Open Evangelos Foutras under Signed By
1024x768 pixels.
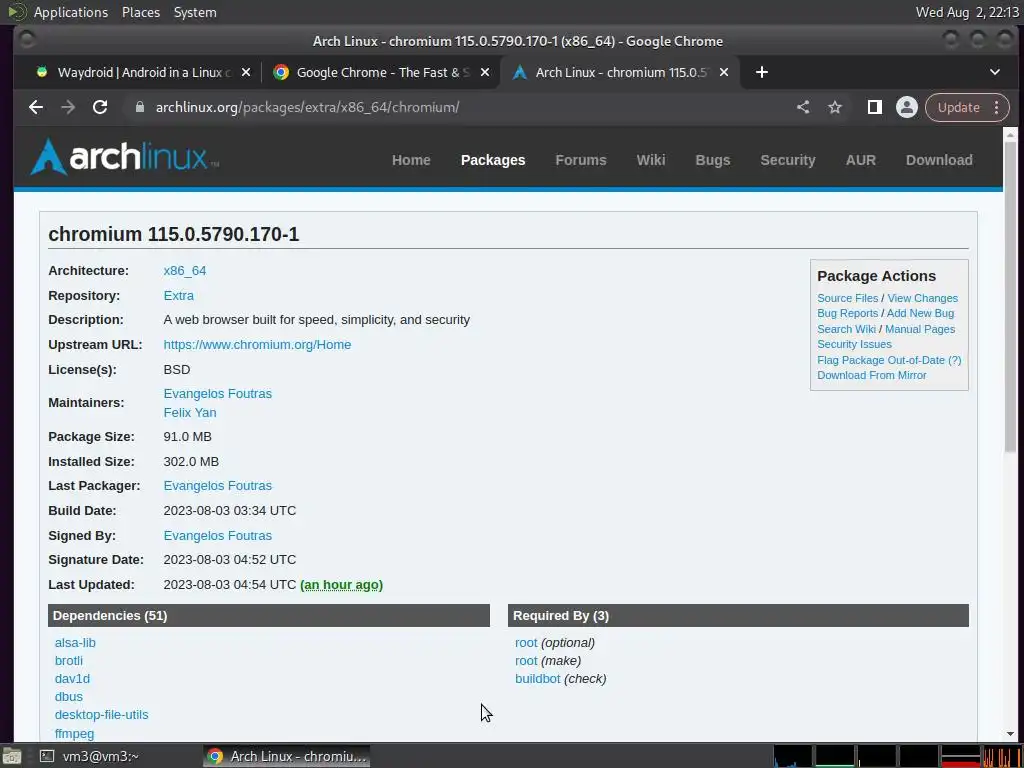point(217,536)
